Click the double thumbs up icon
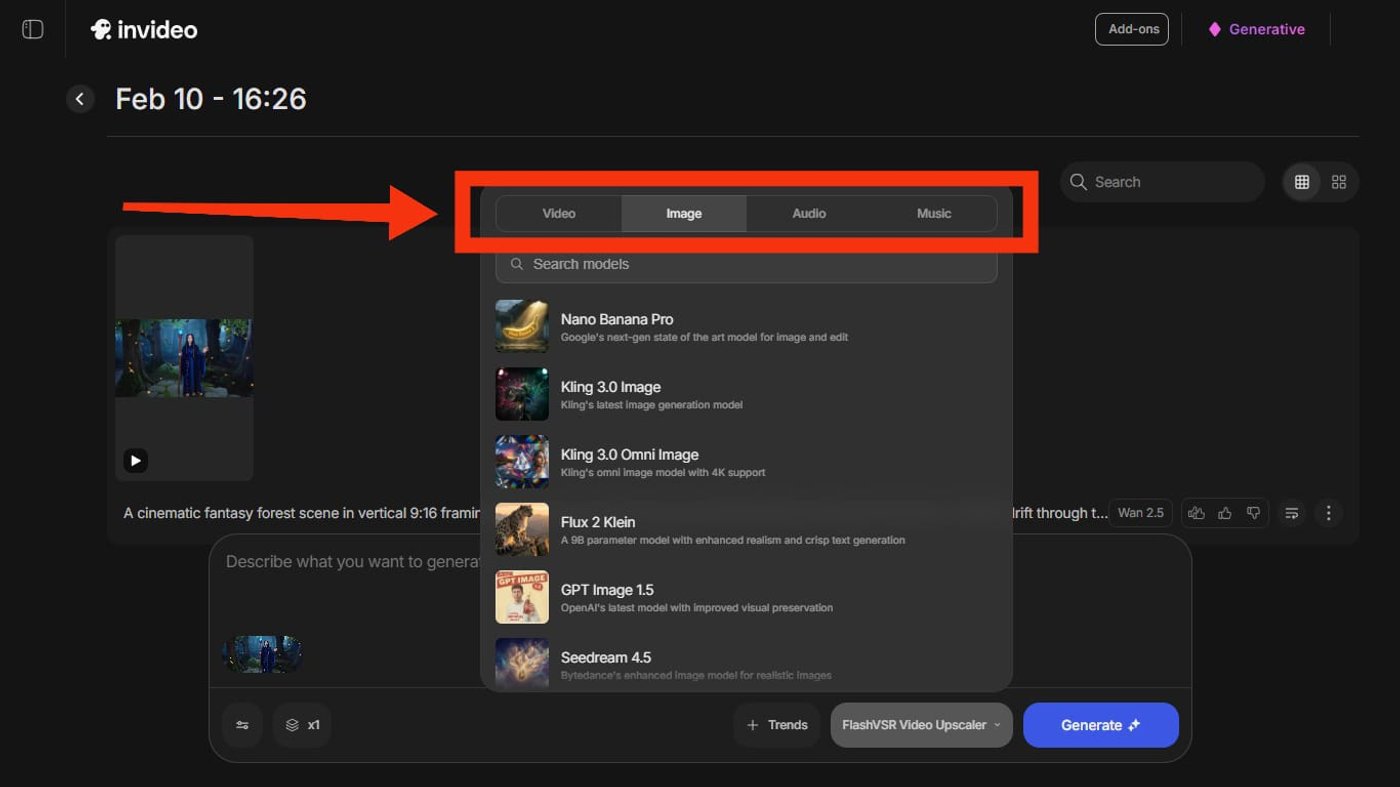Viewport: 1400px width, 787px height. 1196,513
